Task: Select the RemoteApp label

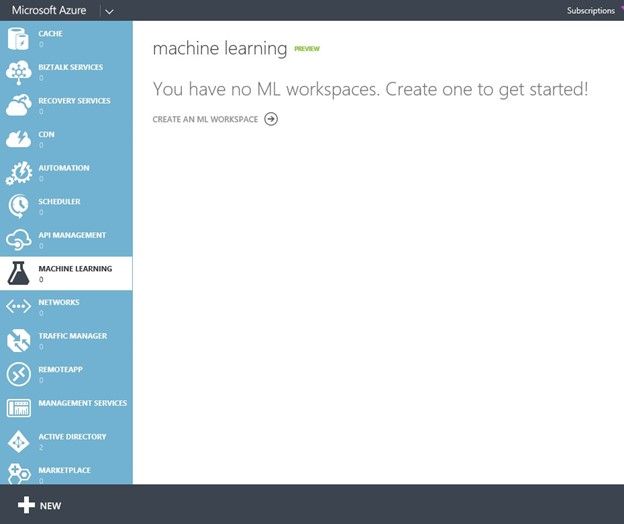Action: pos(60,369)
